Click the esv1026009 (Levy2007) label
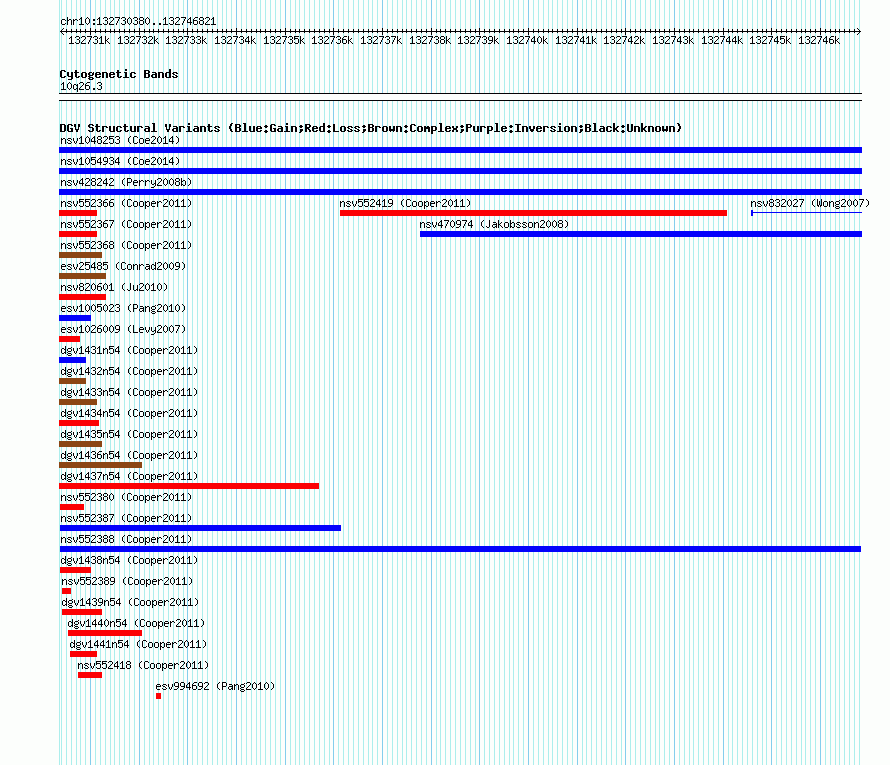 123,329
